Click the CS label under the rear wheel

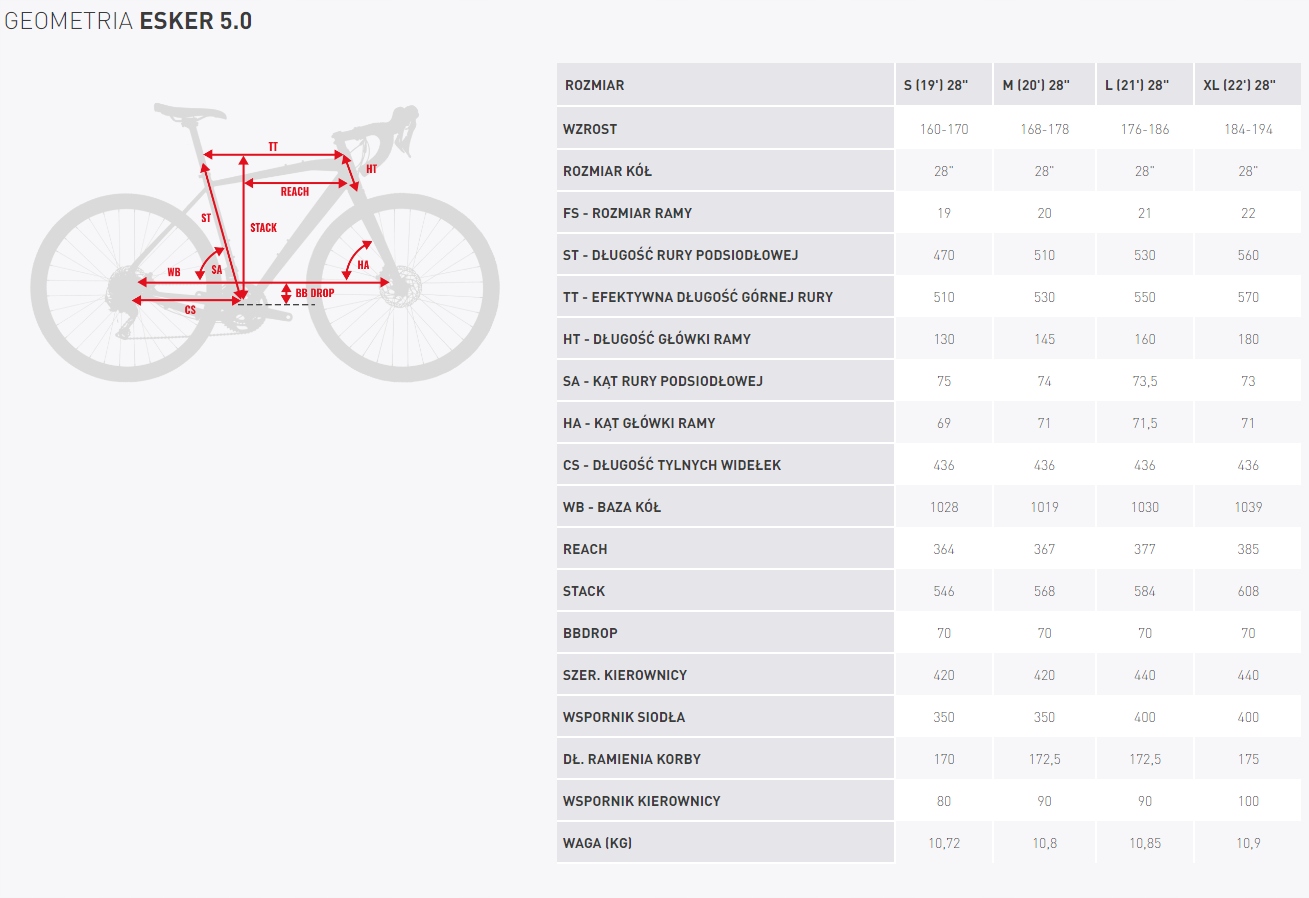click(190, 310)
